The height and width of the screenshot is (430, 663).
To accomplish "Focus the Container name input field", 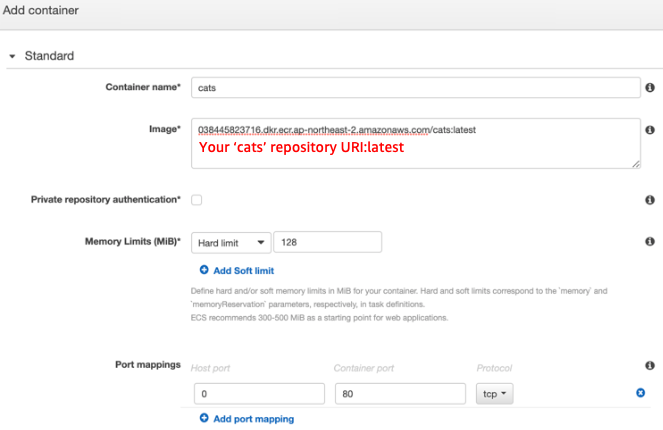I will click(416, 88).
